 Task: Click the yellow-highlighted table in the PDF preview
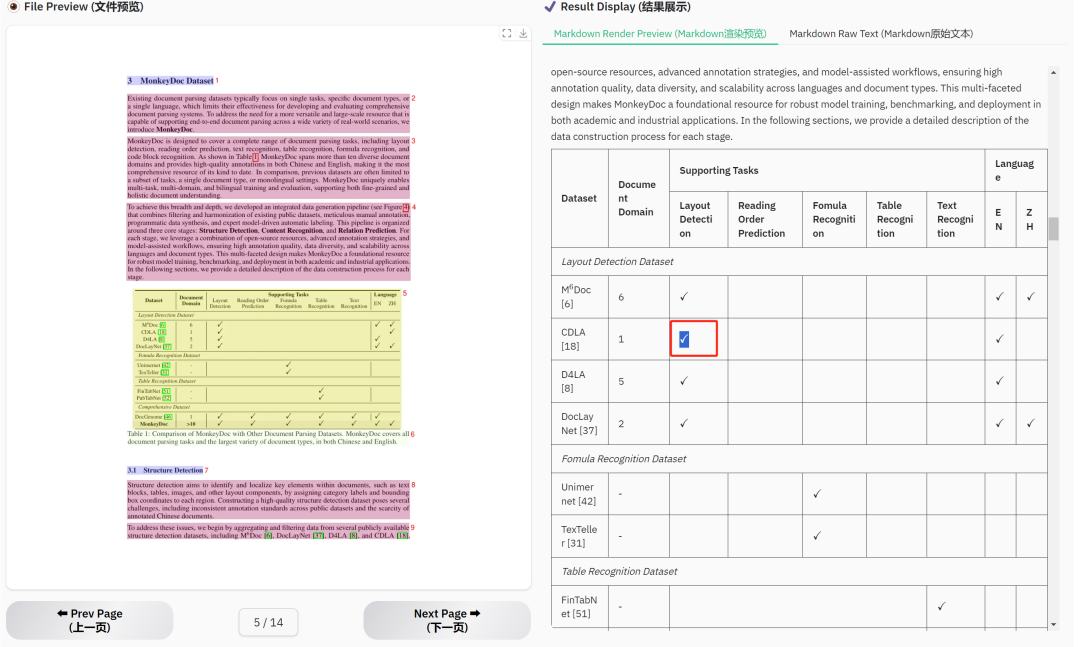(267, 360)
